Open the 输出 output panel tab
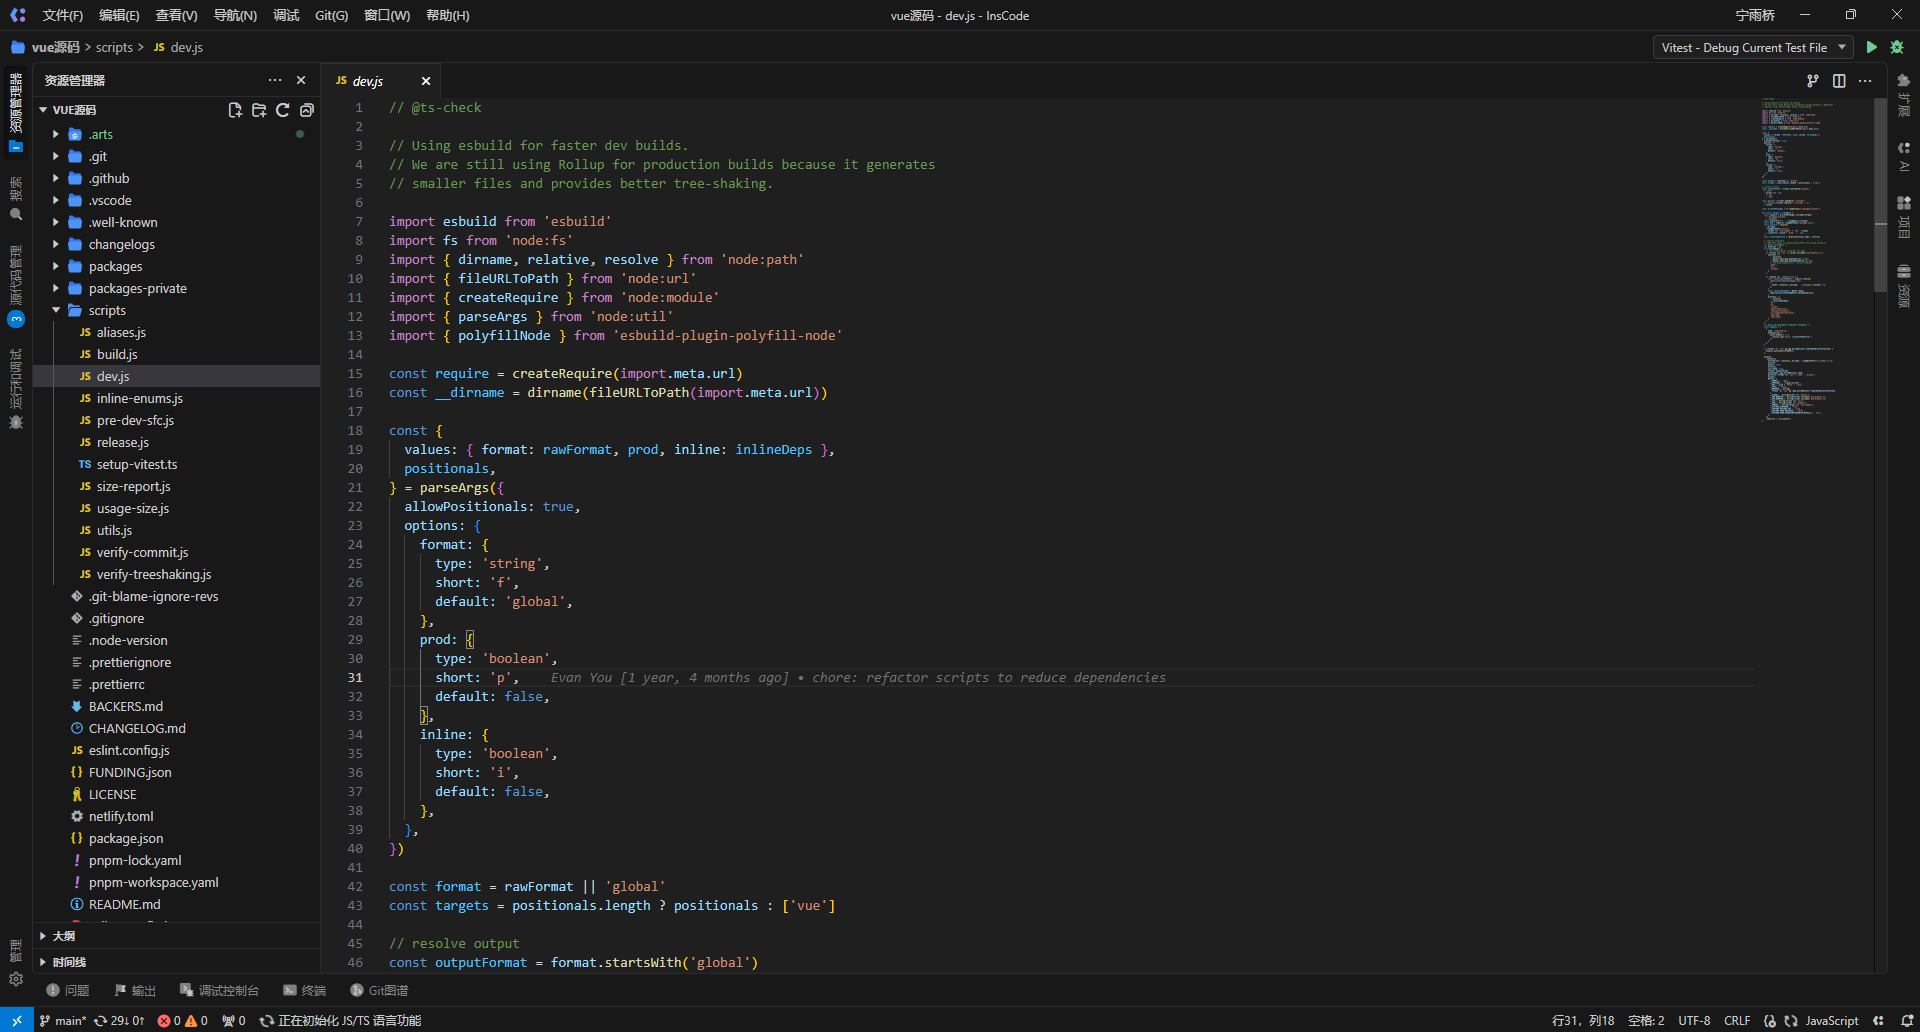Image resolution: width=1920 pixels, height=1032 pixels. pos(135,990)
